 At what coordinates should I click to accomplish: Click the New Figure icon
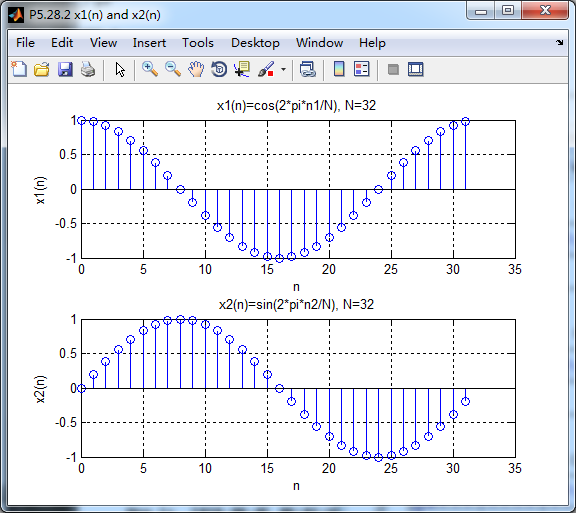click(x=19, y=69)
